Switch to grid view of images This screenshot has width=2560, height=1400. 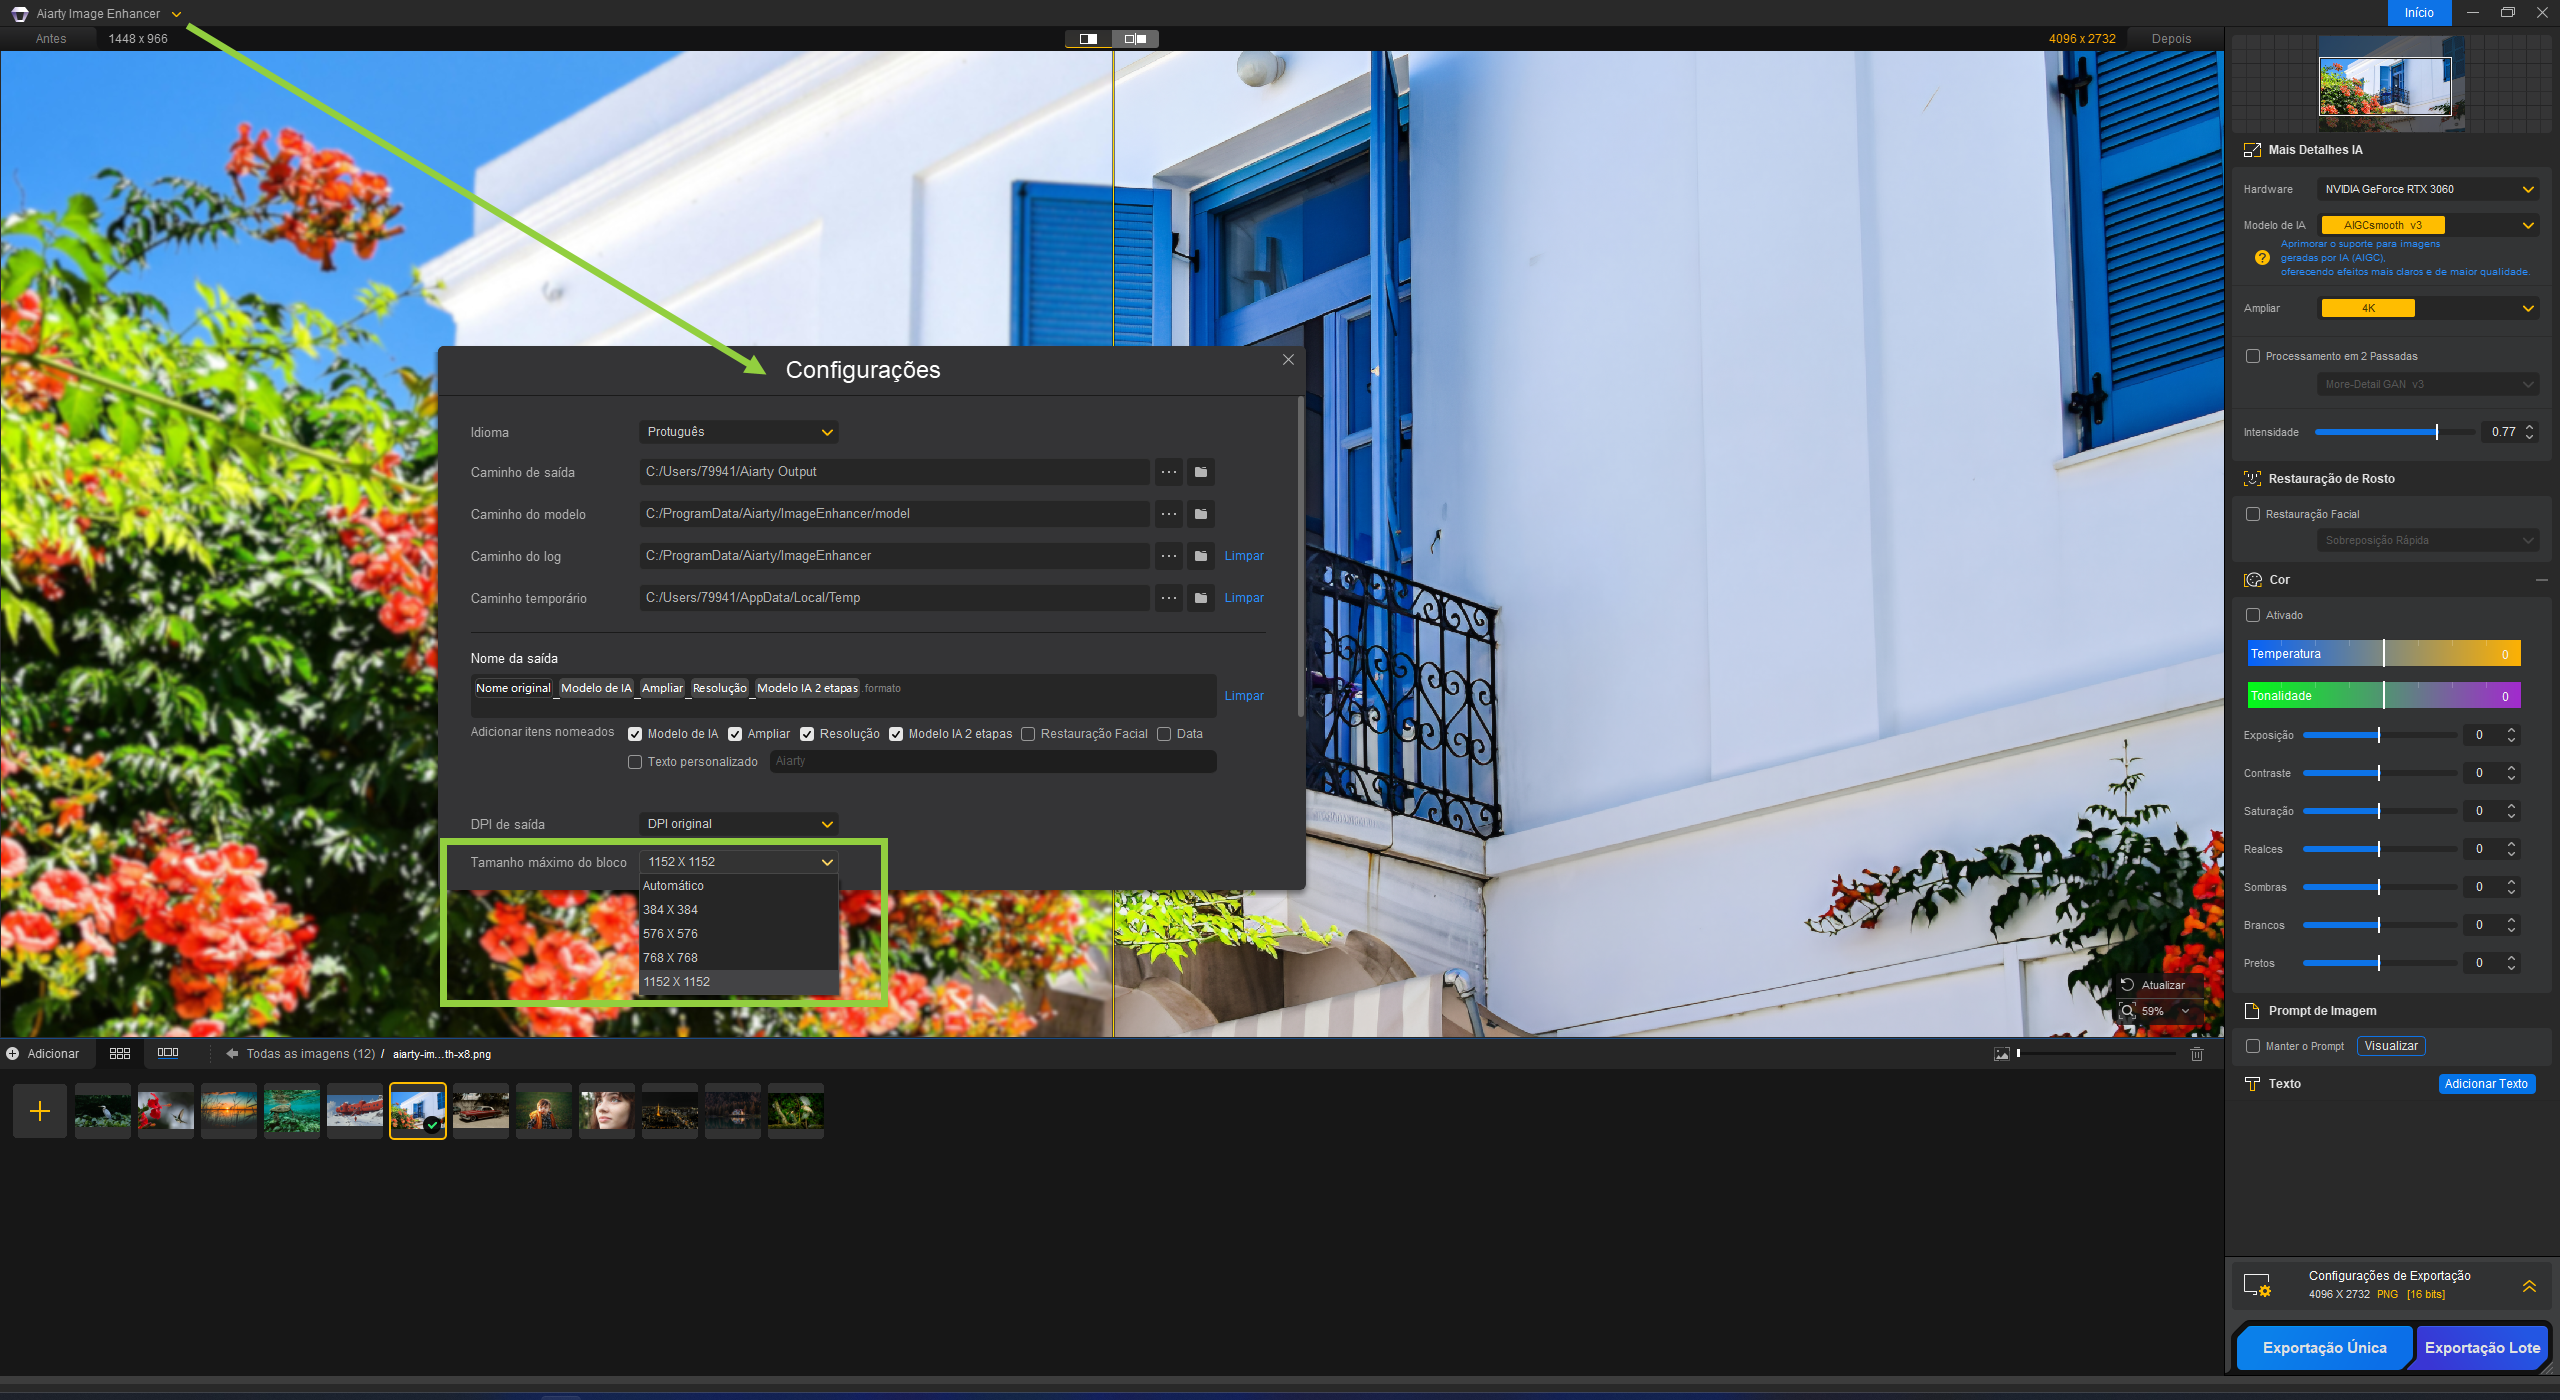coord(120,1053)
